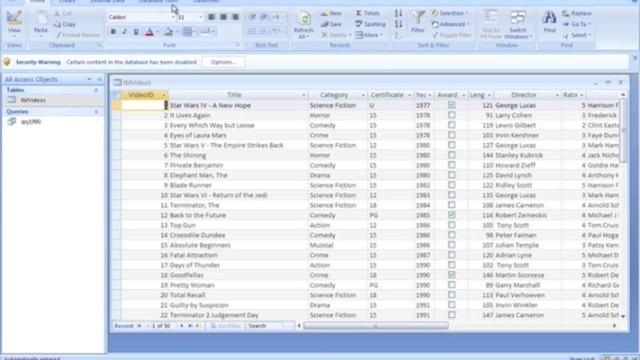
Task: Click Replace in Find group
Action: point(577,13)
